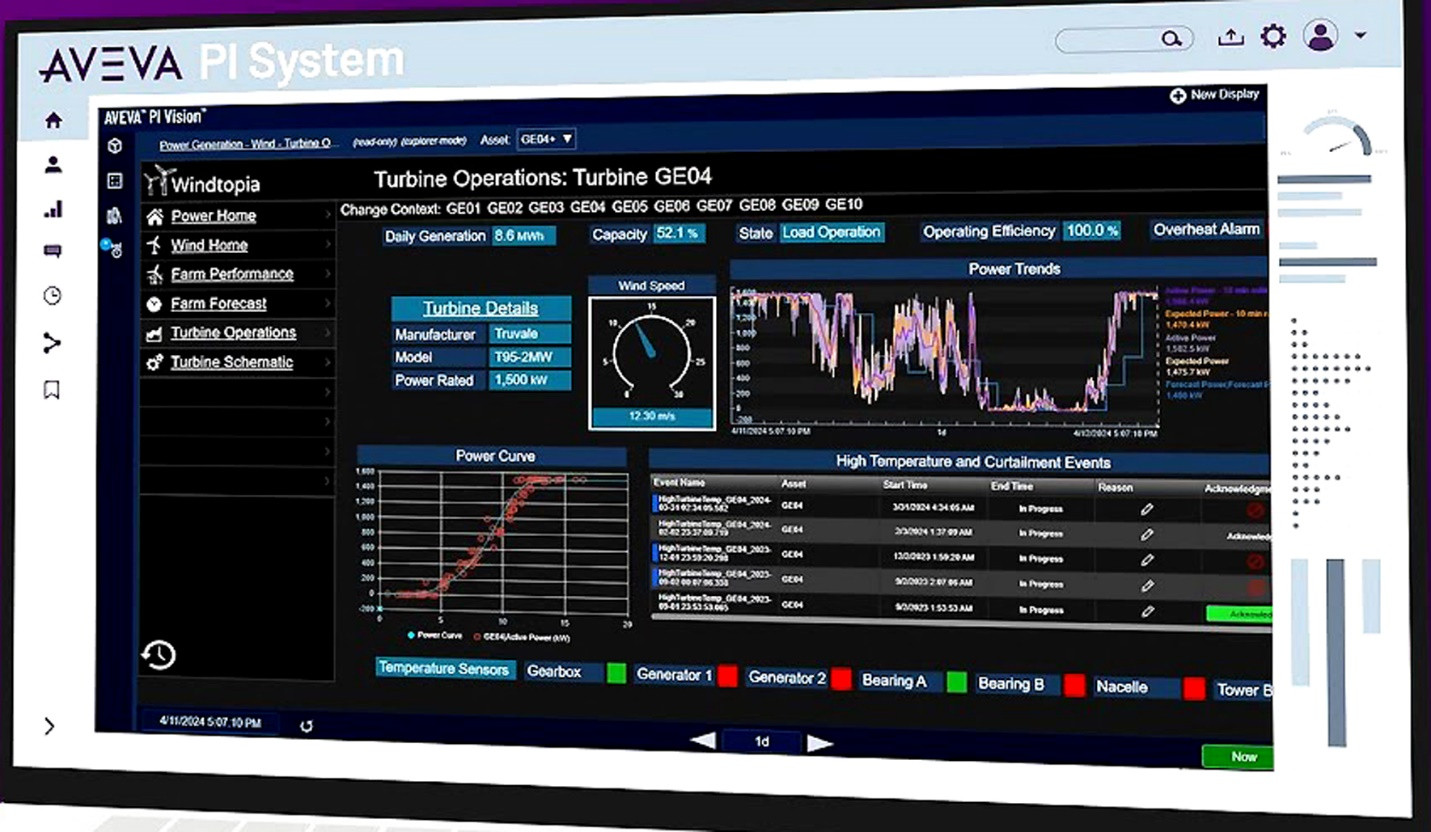Click the house icon beside Power Home
This screenshot has width=1431, height=832.
tap(154, 217)
